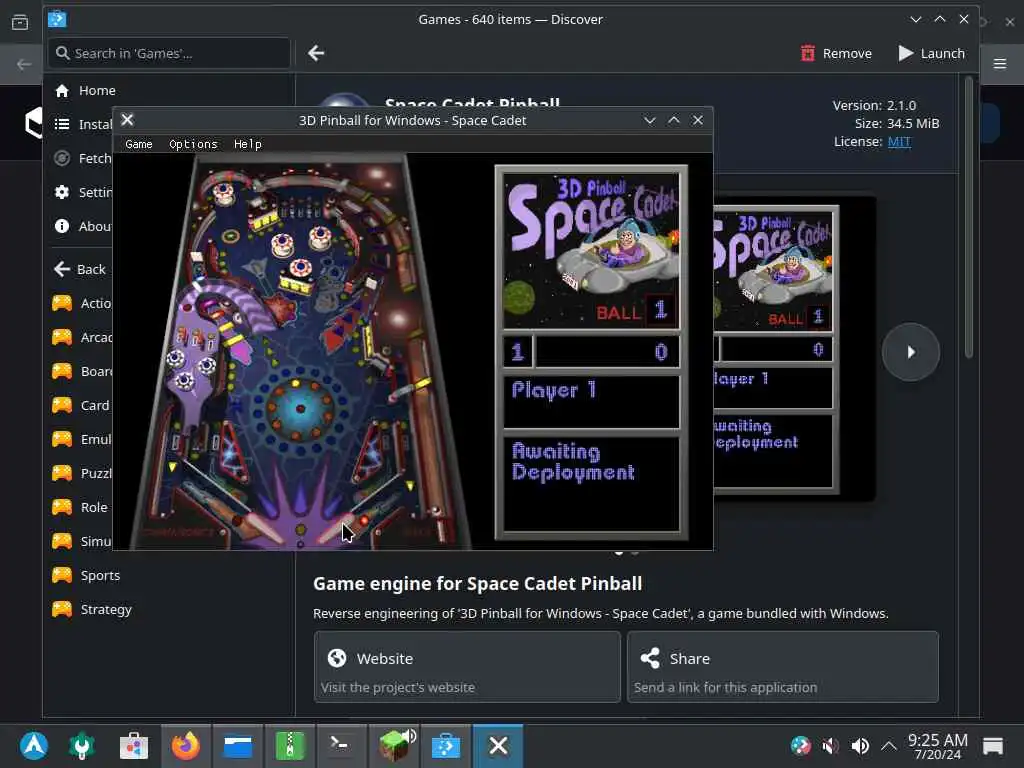Open the MIT license link
This screenshot has height=768, width=1024.
coord(899,142)
